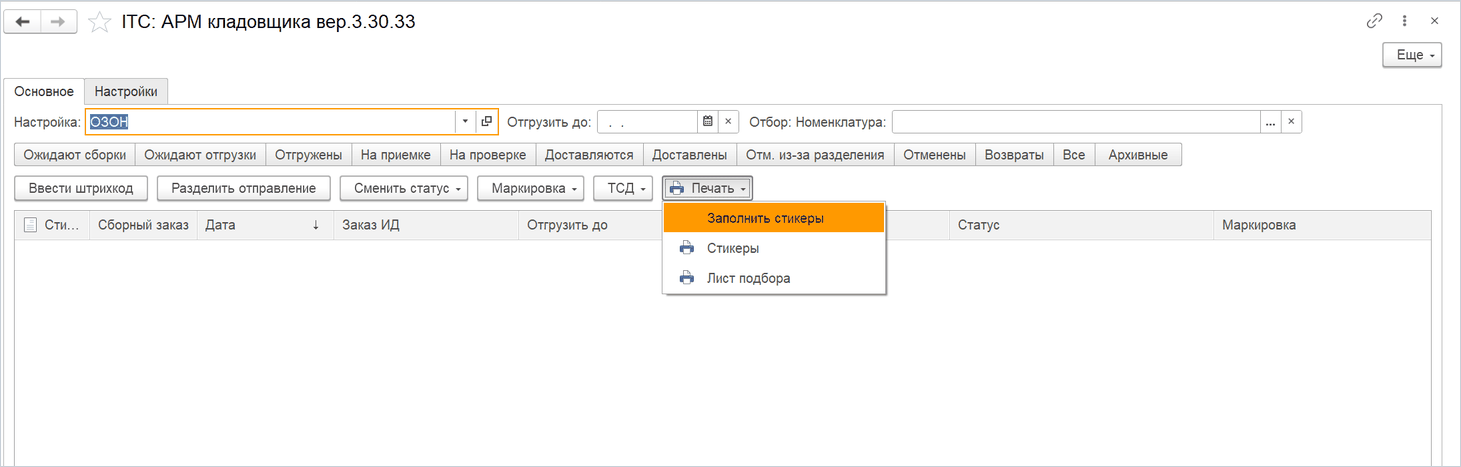The width and height of the screenshot is (1461, 467).
Task: Sort by Статус column header
Action: pyautogui.click(x=1081, y=225)
